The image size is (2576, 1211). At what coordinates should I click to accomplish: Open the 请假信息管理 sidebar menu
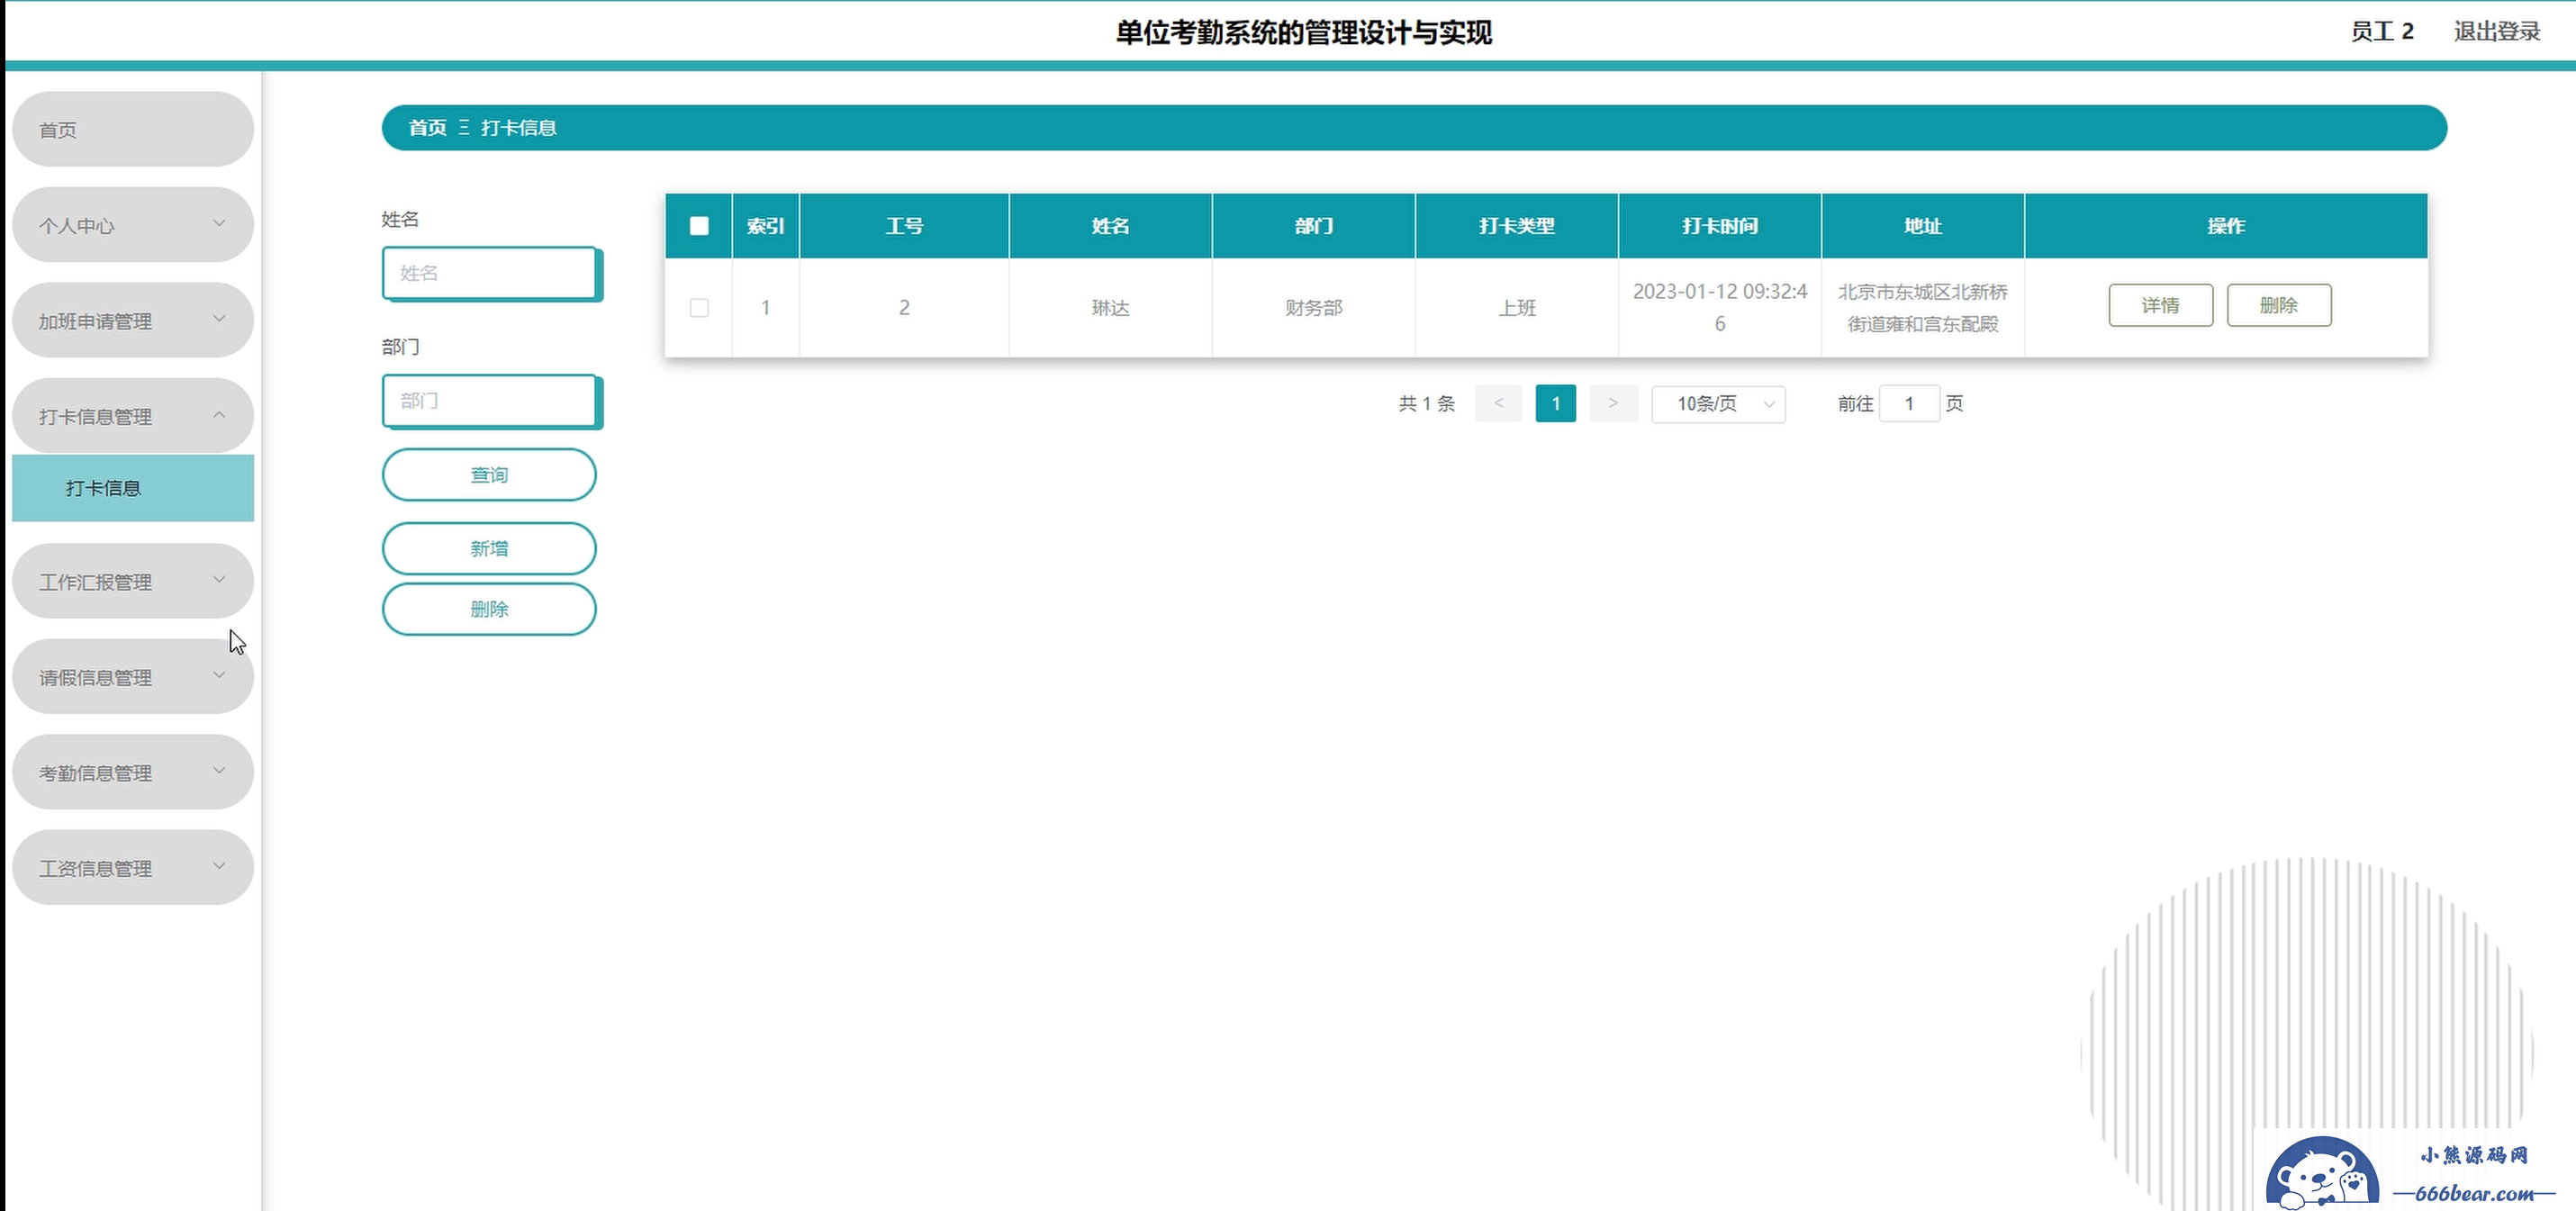click(x=133, y=677)
